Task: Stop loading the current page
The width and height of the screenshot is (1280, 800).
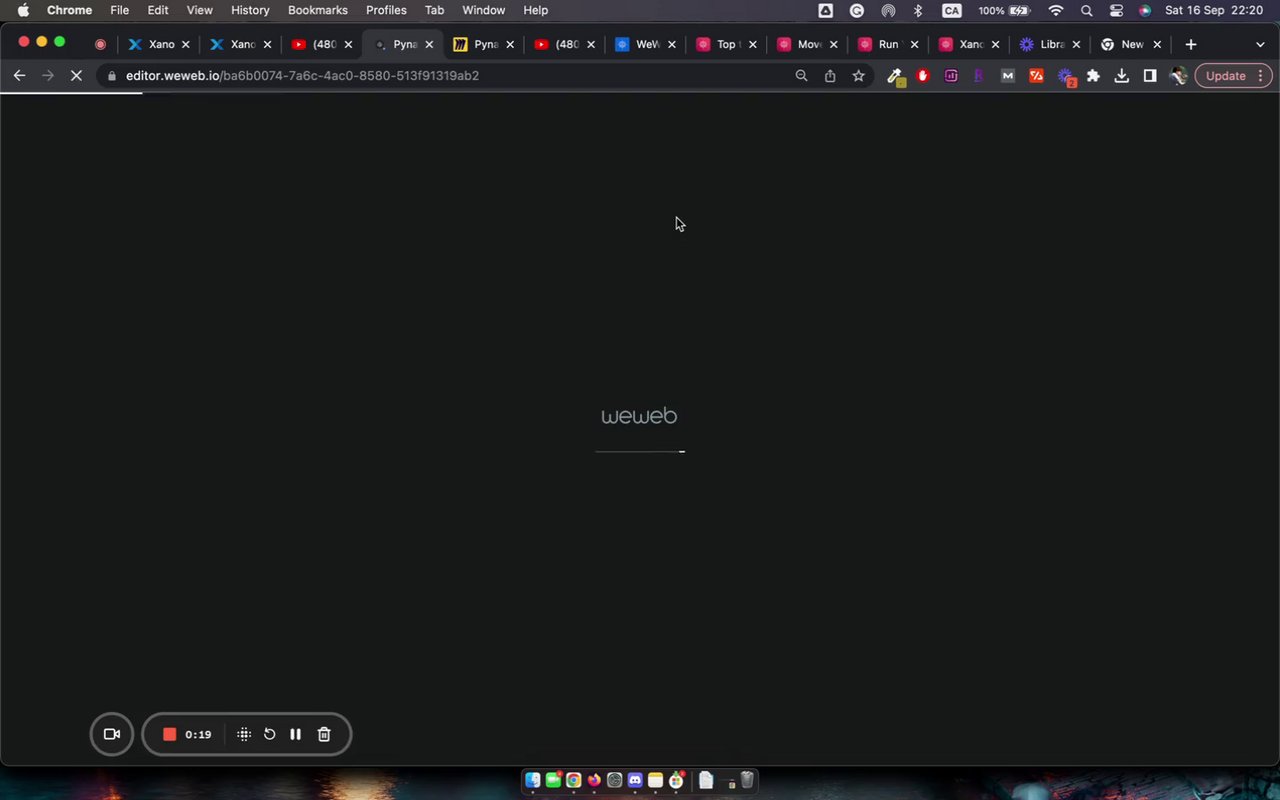Action: tap(76, 75)
